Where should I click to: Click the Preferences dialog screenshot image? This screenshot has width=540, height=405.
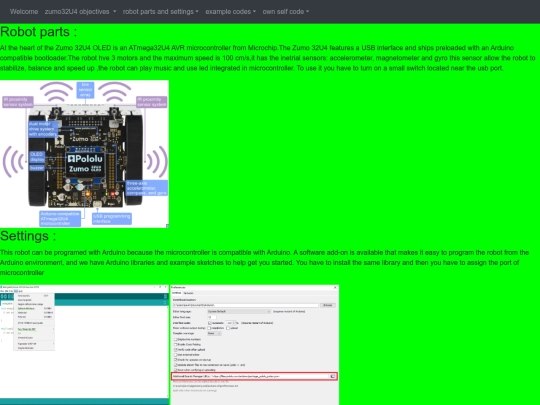(x=255, y=345)
